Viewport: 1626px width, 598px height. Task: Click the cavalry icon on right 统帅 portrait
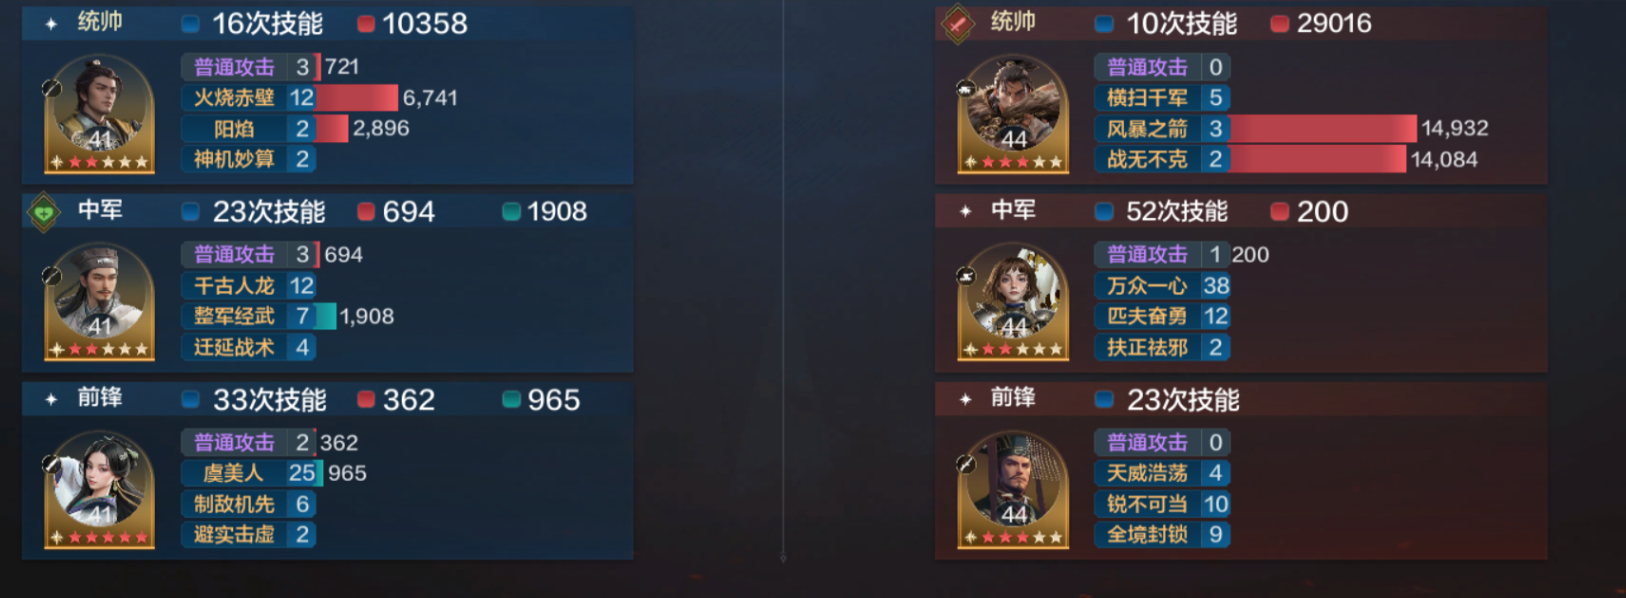965,88
